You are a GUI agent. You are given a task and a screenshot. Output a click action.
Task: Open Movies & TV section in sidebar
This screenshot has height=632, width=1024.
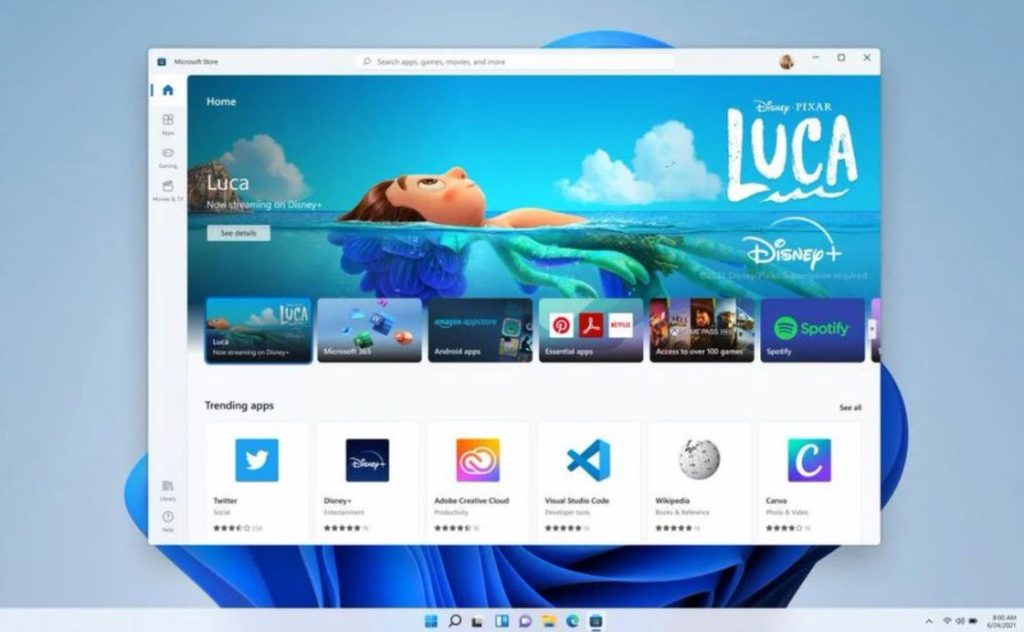pyautogui.click(x=168, y=190)
